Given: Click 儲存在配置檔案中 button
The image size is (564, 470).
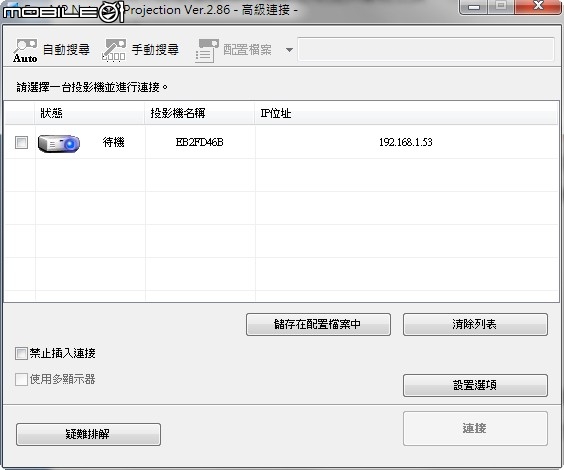Looking at the screenshot, I should coord(318,324).
